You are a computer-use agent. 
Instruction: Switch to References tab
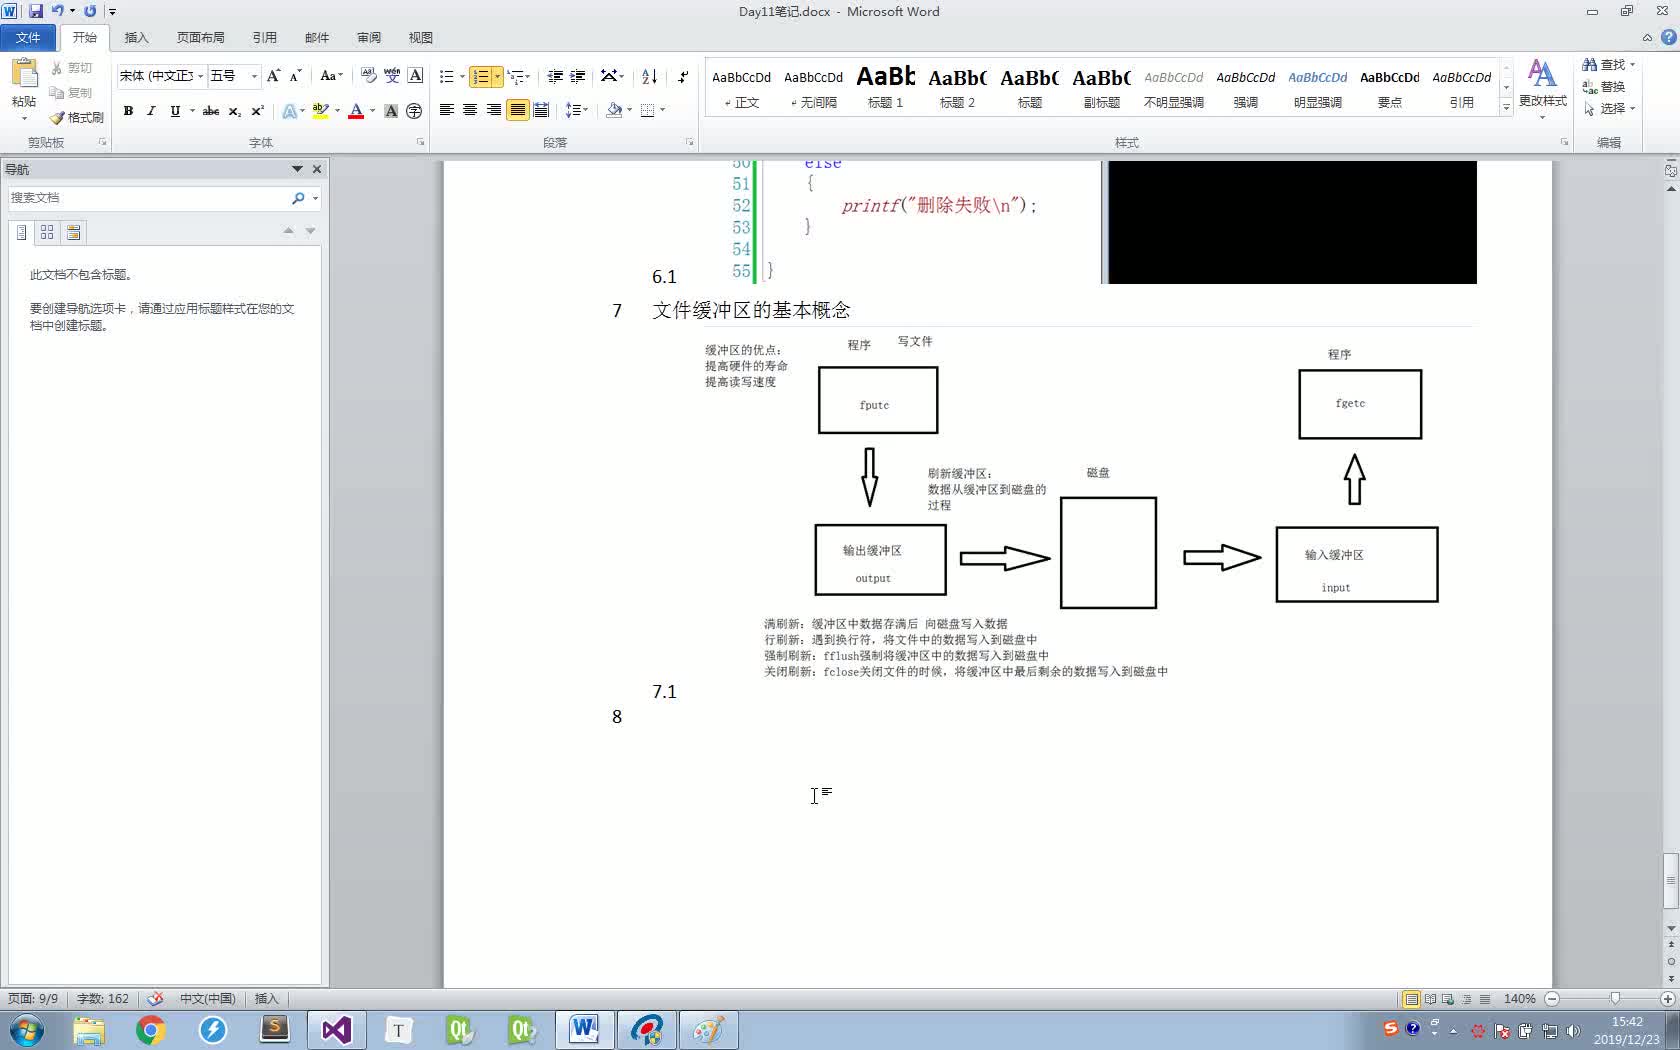pos(264,37)
